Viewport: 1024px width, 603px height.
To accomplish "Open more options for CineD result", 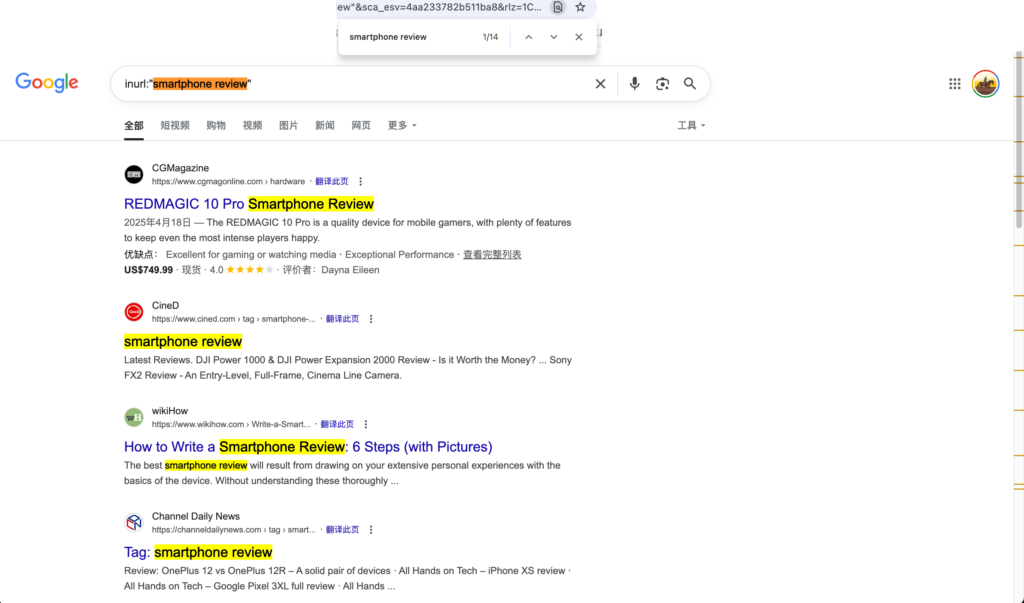I will pos(371,319).
